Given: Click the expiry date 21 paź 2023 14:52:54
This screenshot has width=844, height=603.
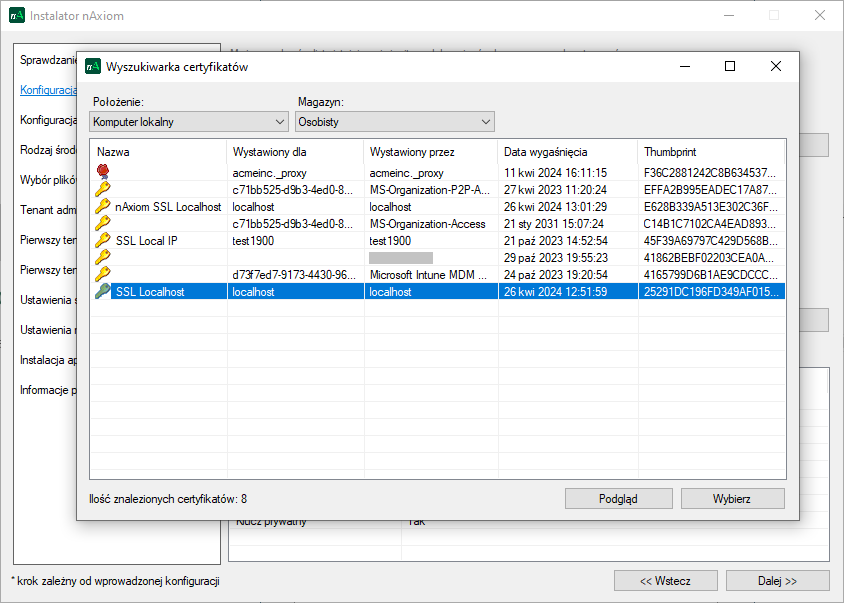Looking at the screenshot, I should tap(555, 241).
